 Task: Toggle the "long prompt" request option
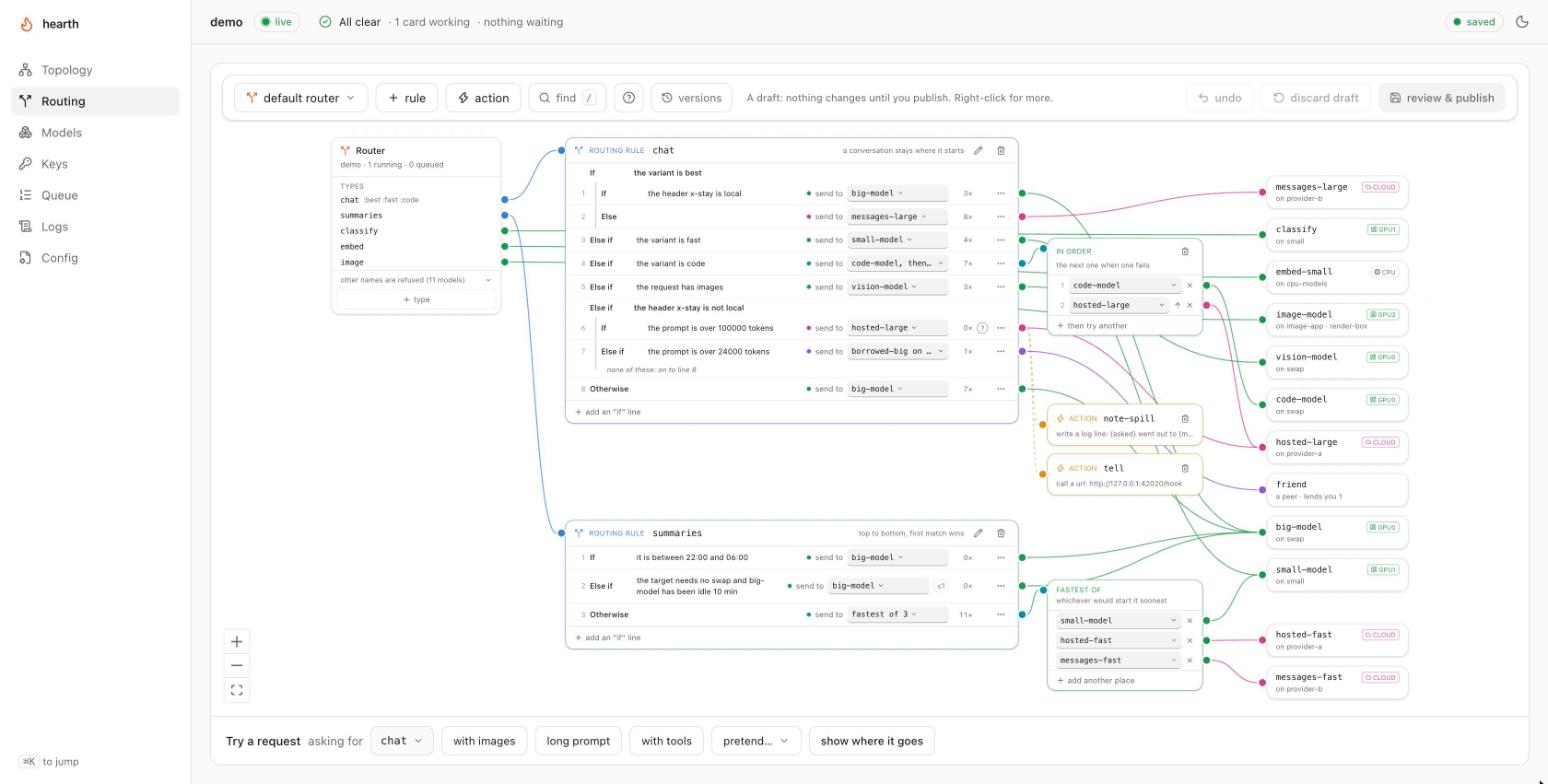click(578, 741)
